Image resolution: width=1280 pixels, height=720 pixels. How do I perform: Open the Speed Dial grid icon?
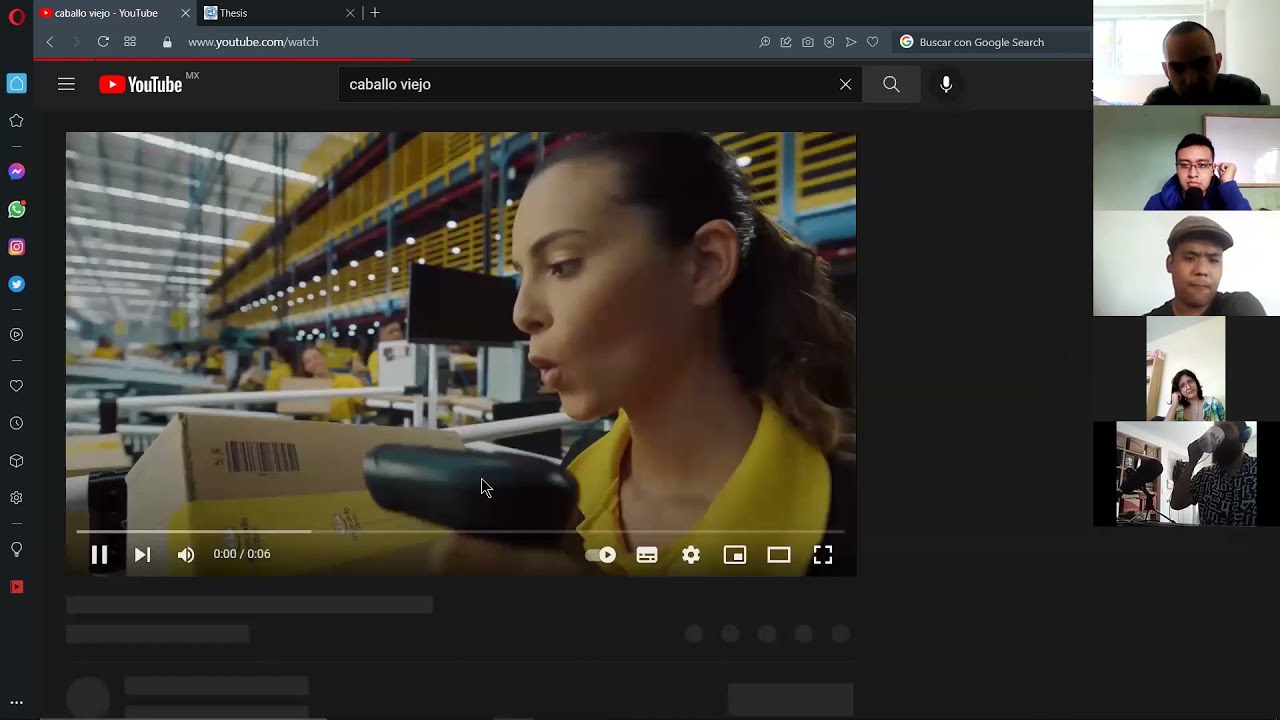tap(130, 42)
